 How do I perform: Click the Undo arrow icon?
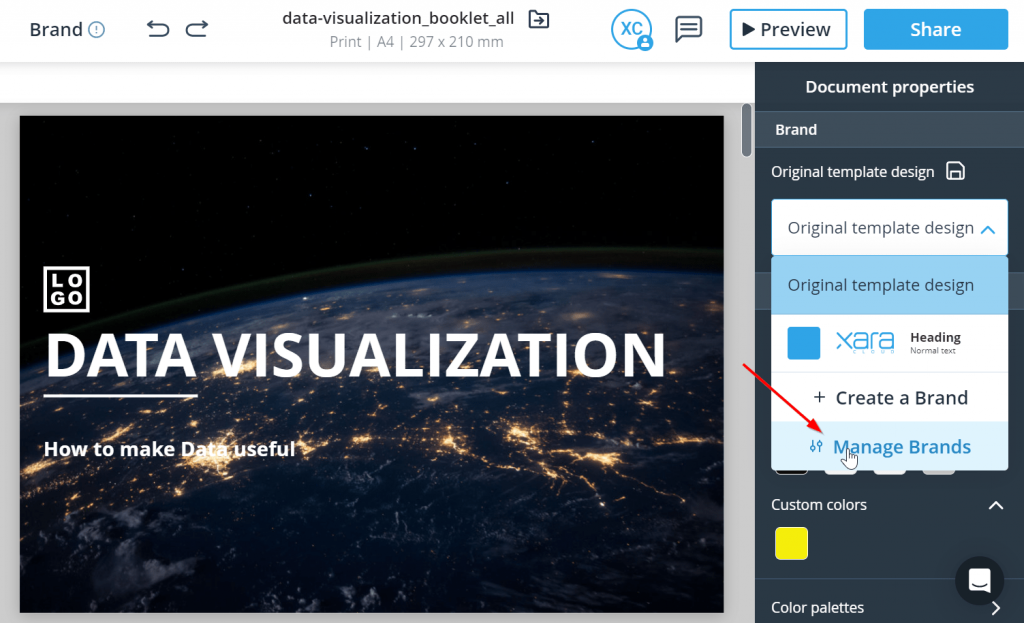point(157,29)
